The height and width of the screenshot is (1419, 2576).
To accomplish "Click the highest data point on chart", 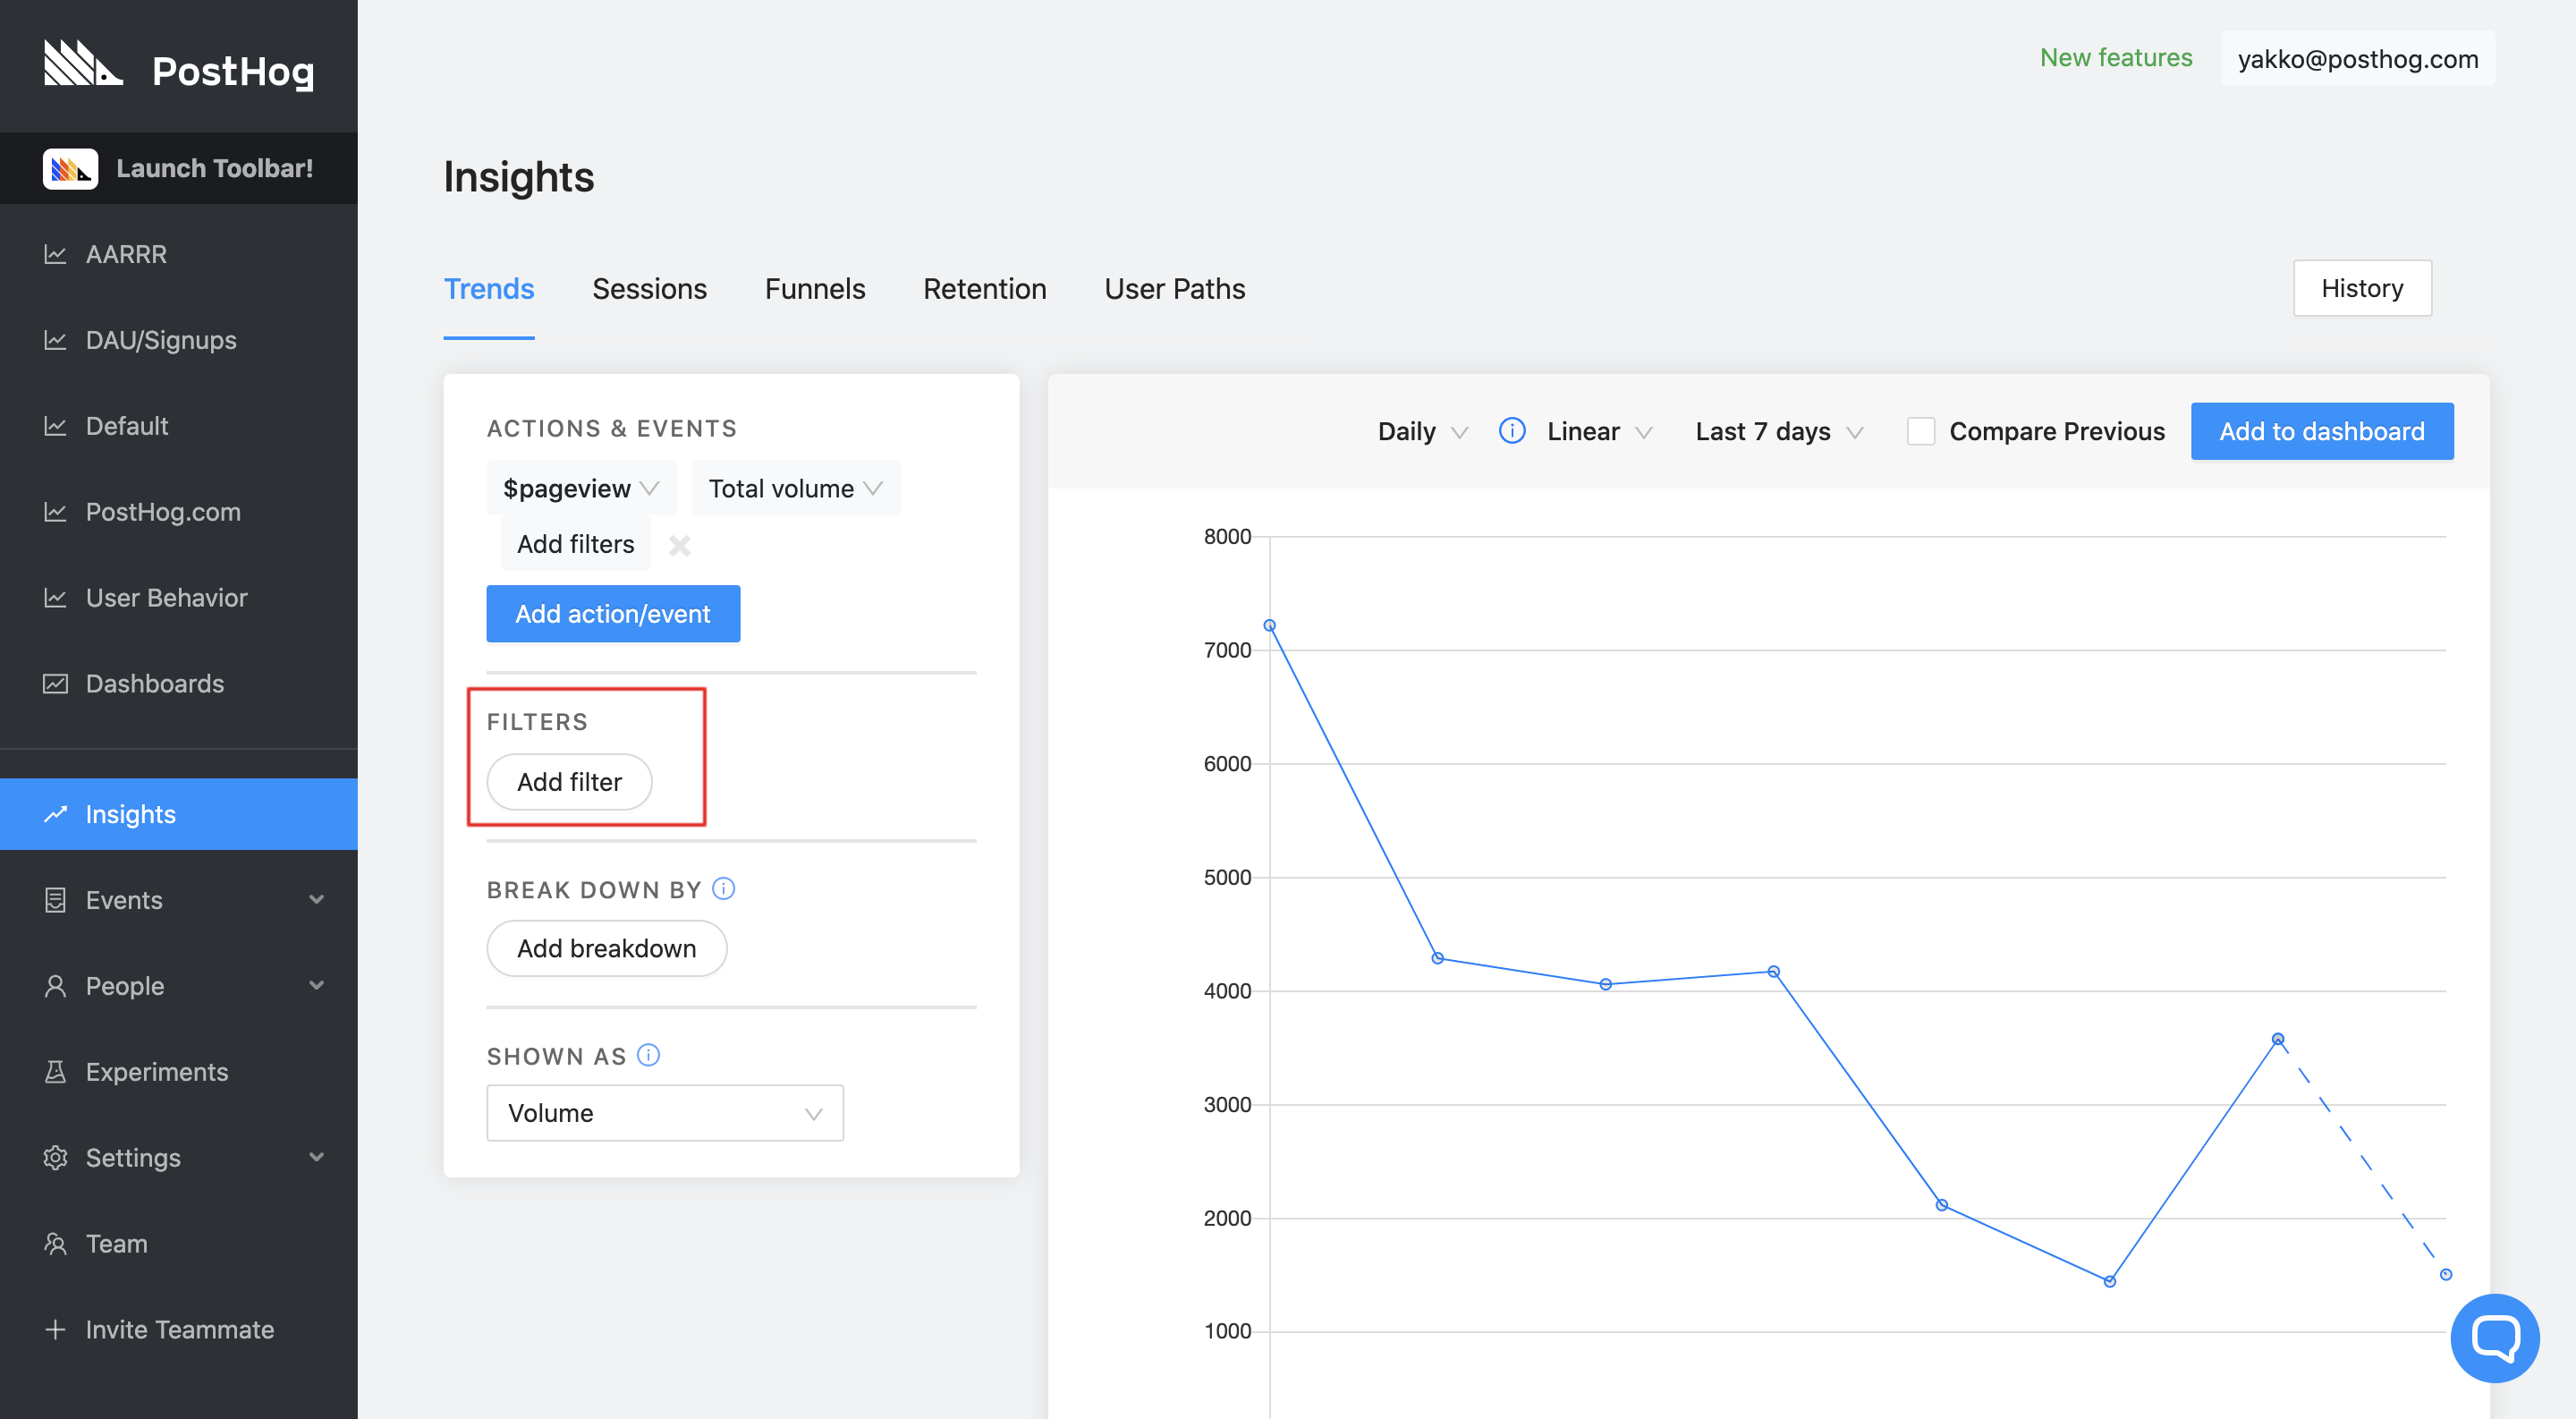I will coord(1269,626).
